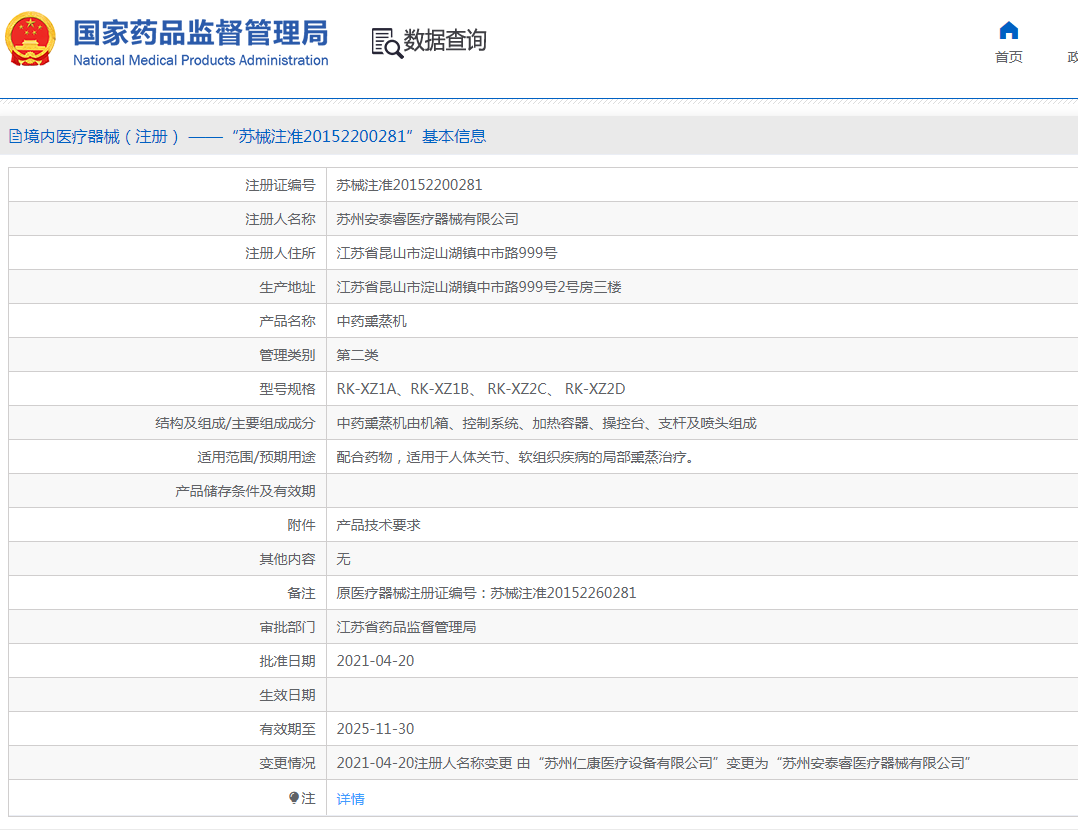Click the 型号规格 label
The width and height of the screenshot is (1078, 830).
point(287,389)
